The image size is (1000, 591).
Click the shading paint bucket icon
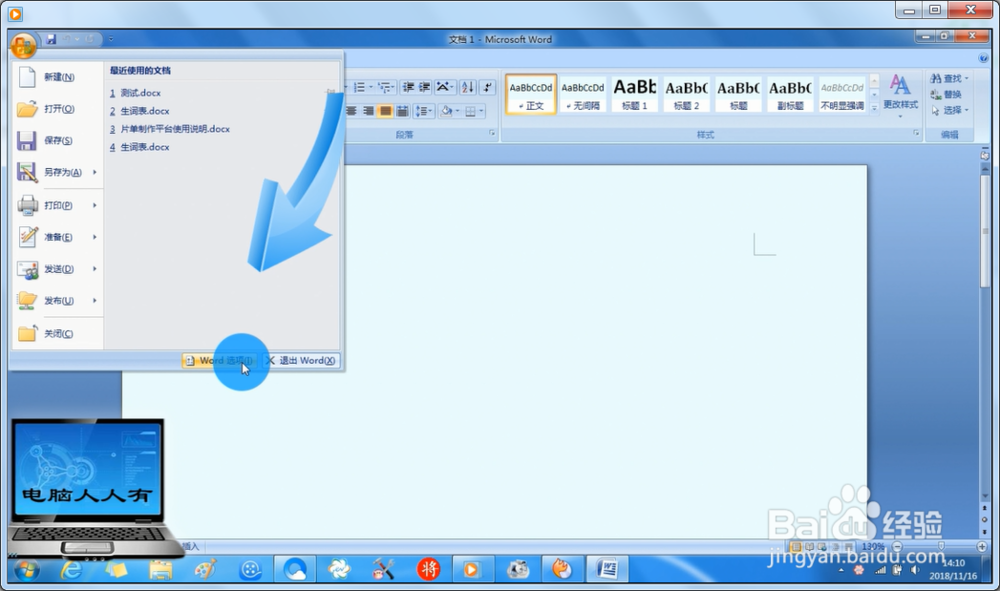[x=446, y=112]
